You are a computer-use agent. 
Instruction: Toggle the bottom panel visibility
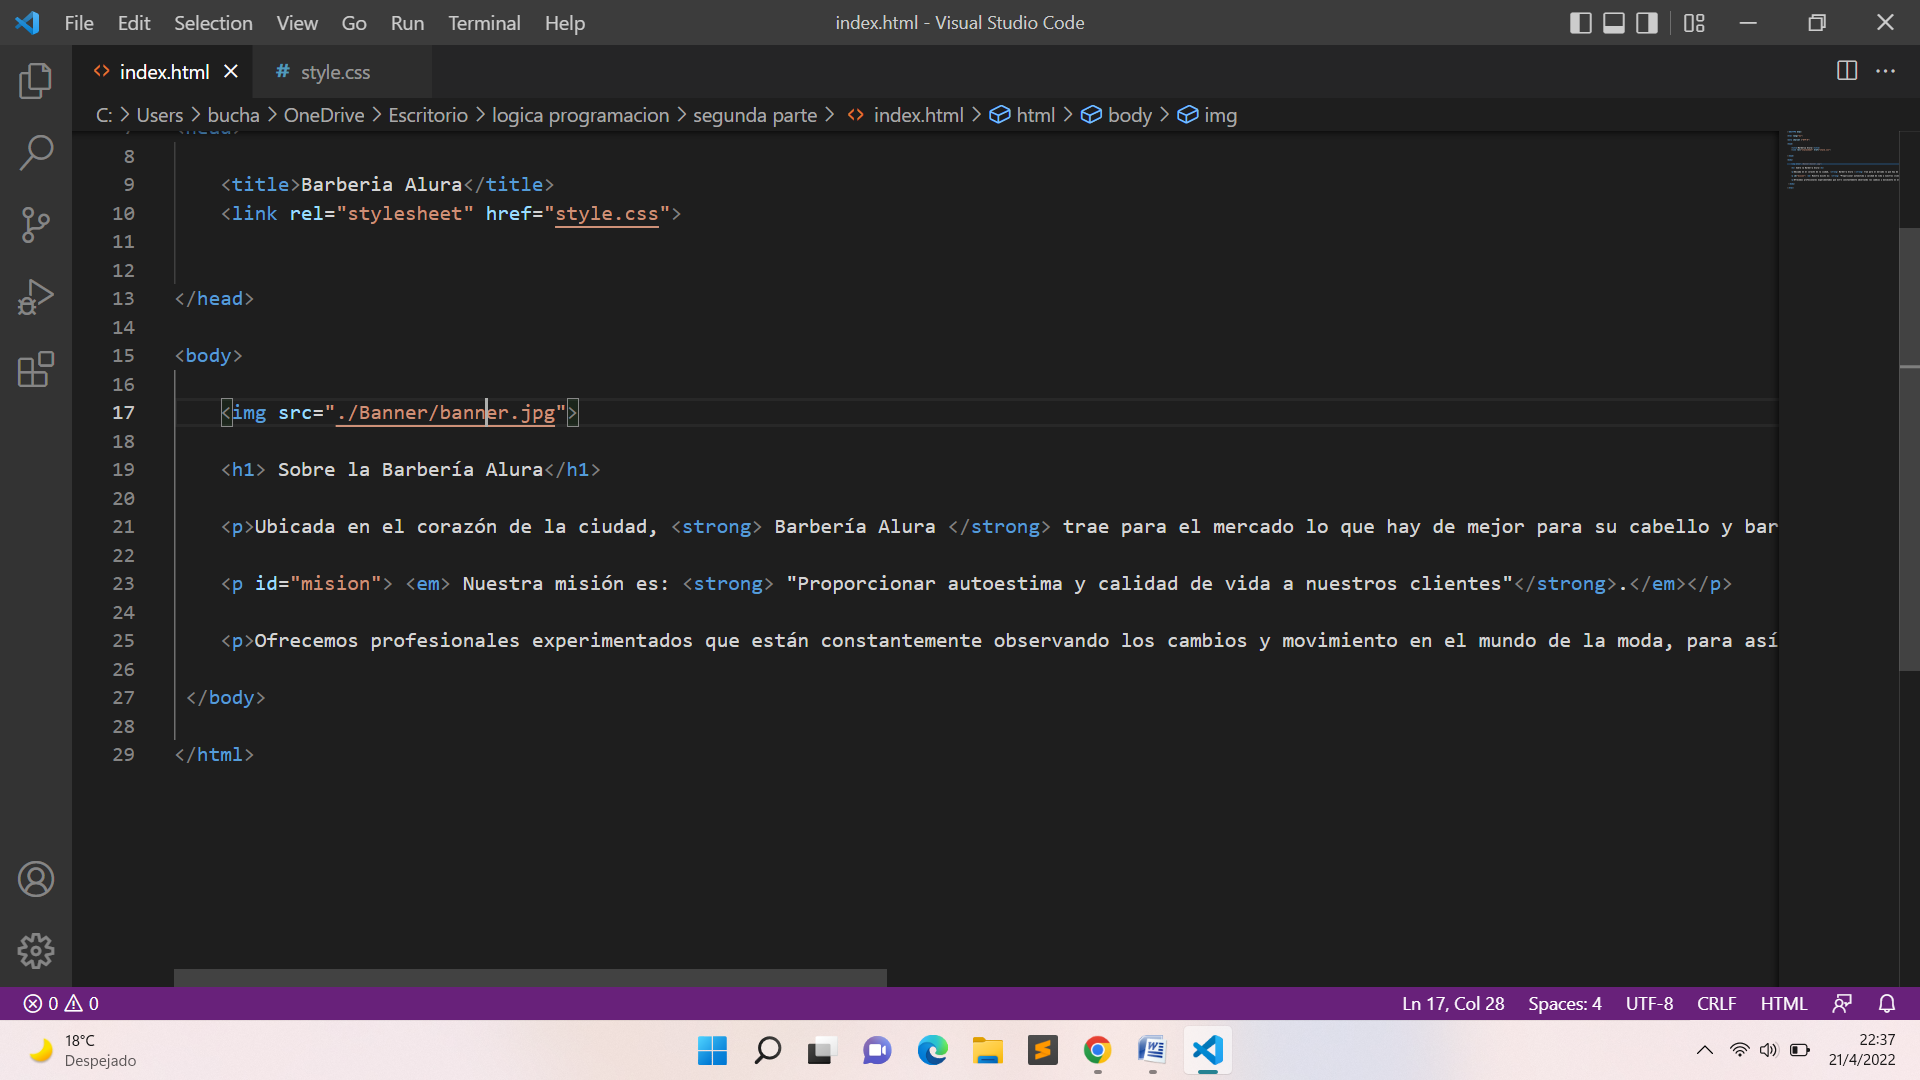[1614, 23]
